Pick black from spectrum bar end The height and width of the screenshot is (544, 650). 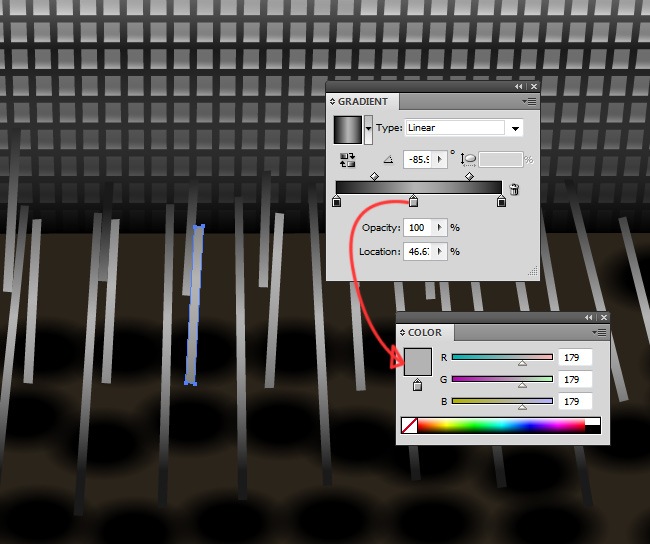pos(592,430)
